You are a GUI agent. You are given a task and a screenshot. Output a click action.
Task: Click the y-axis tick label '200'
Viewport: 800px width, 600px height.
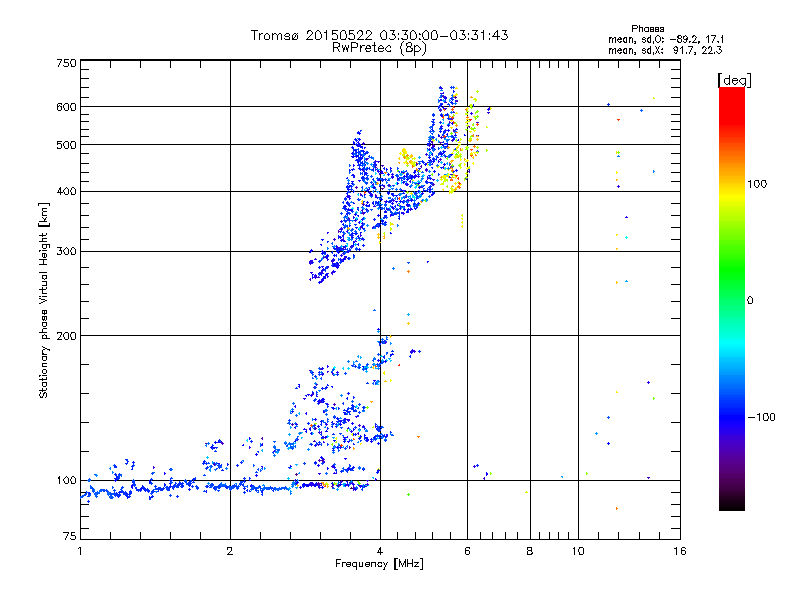pyautogui.click(x=66, y=336)
